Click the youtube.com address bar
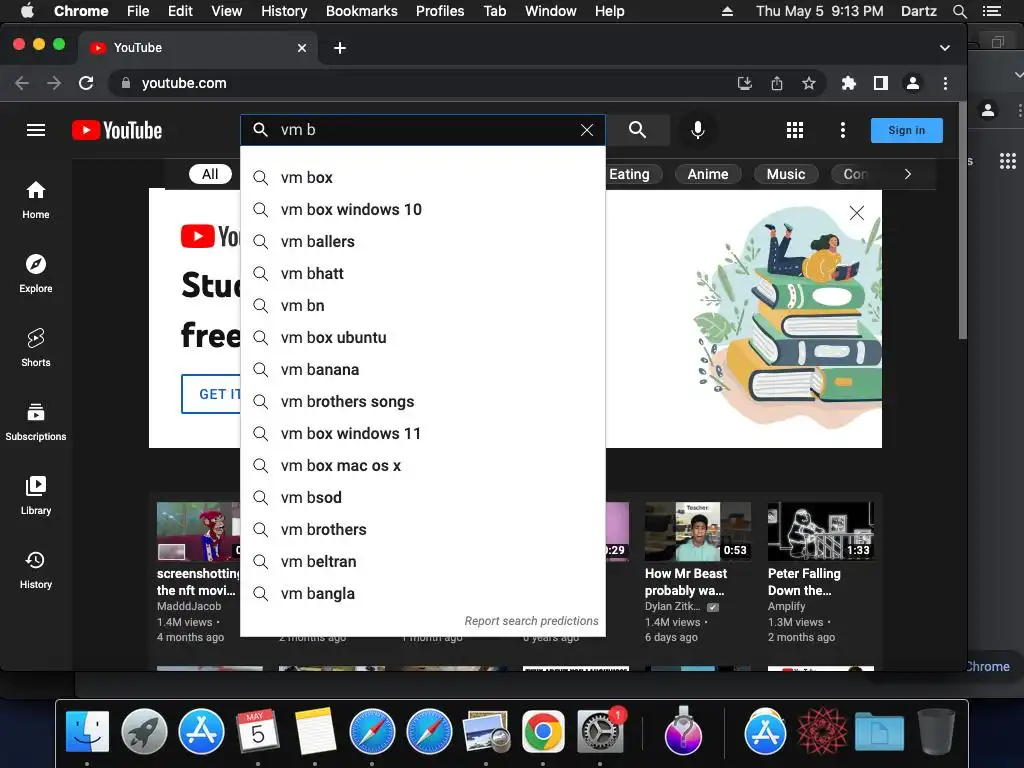The image size is (1024, 768). pyautogui.click(x=418, y=83)
